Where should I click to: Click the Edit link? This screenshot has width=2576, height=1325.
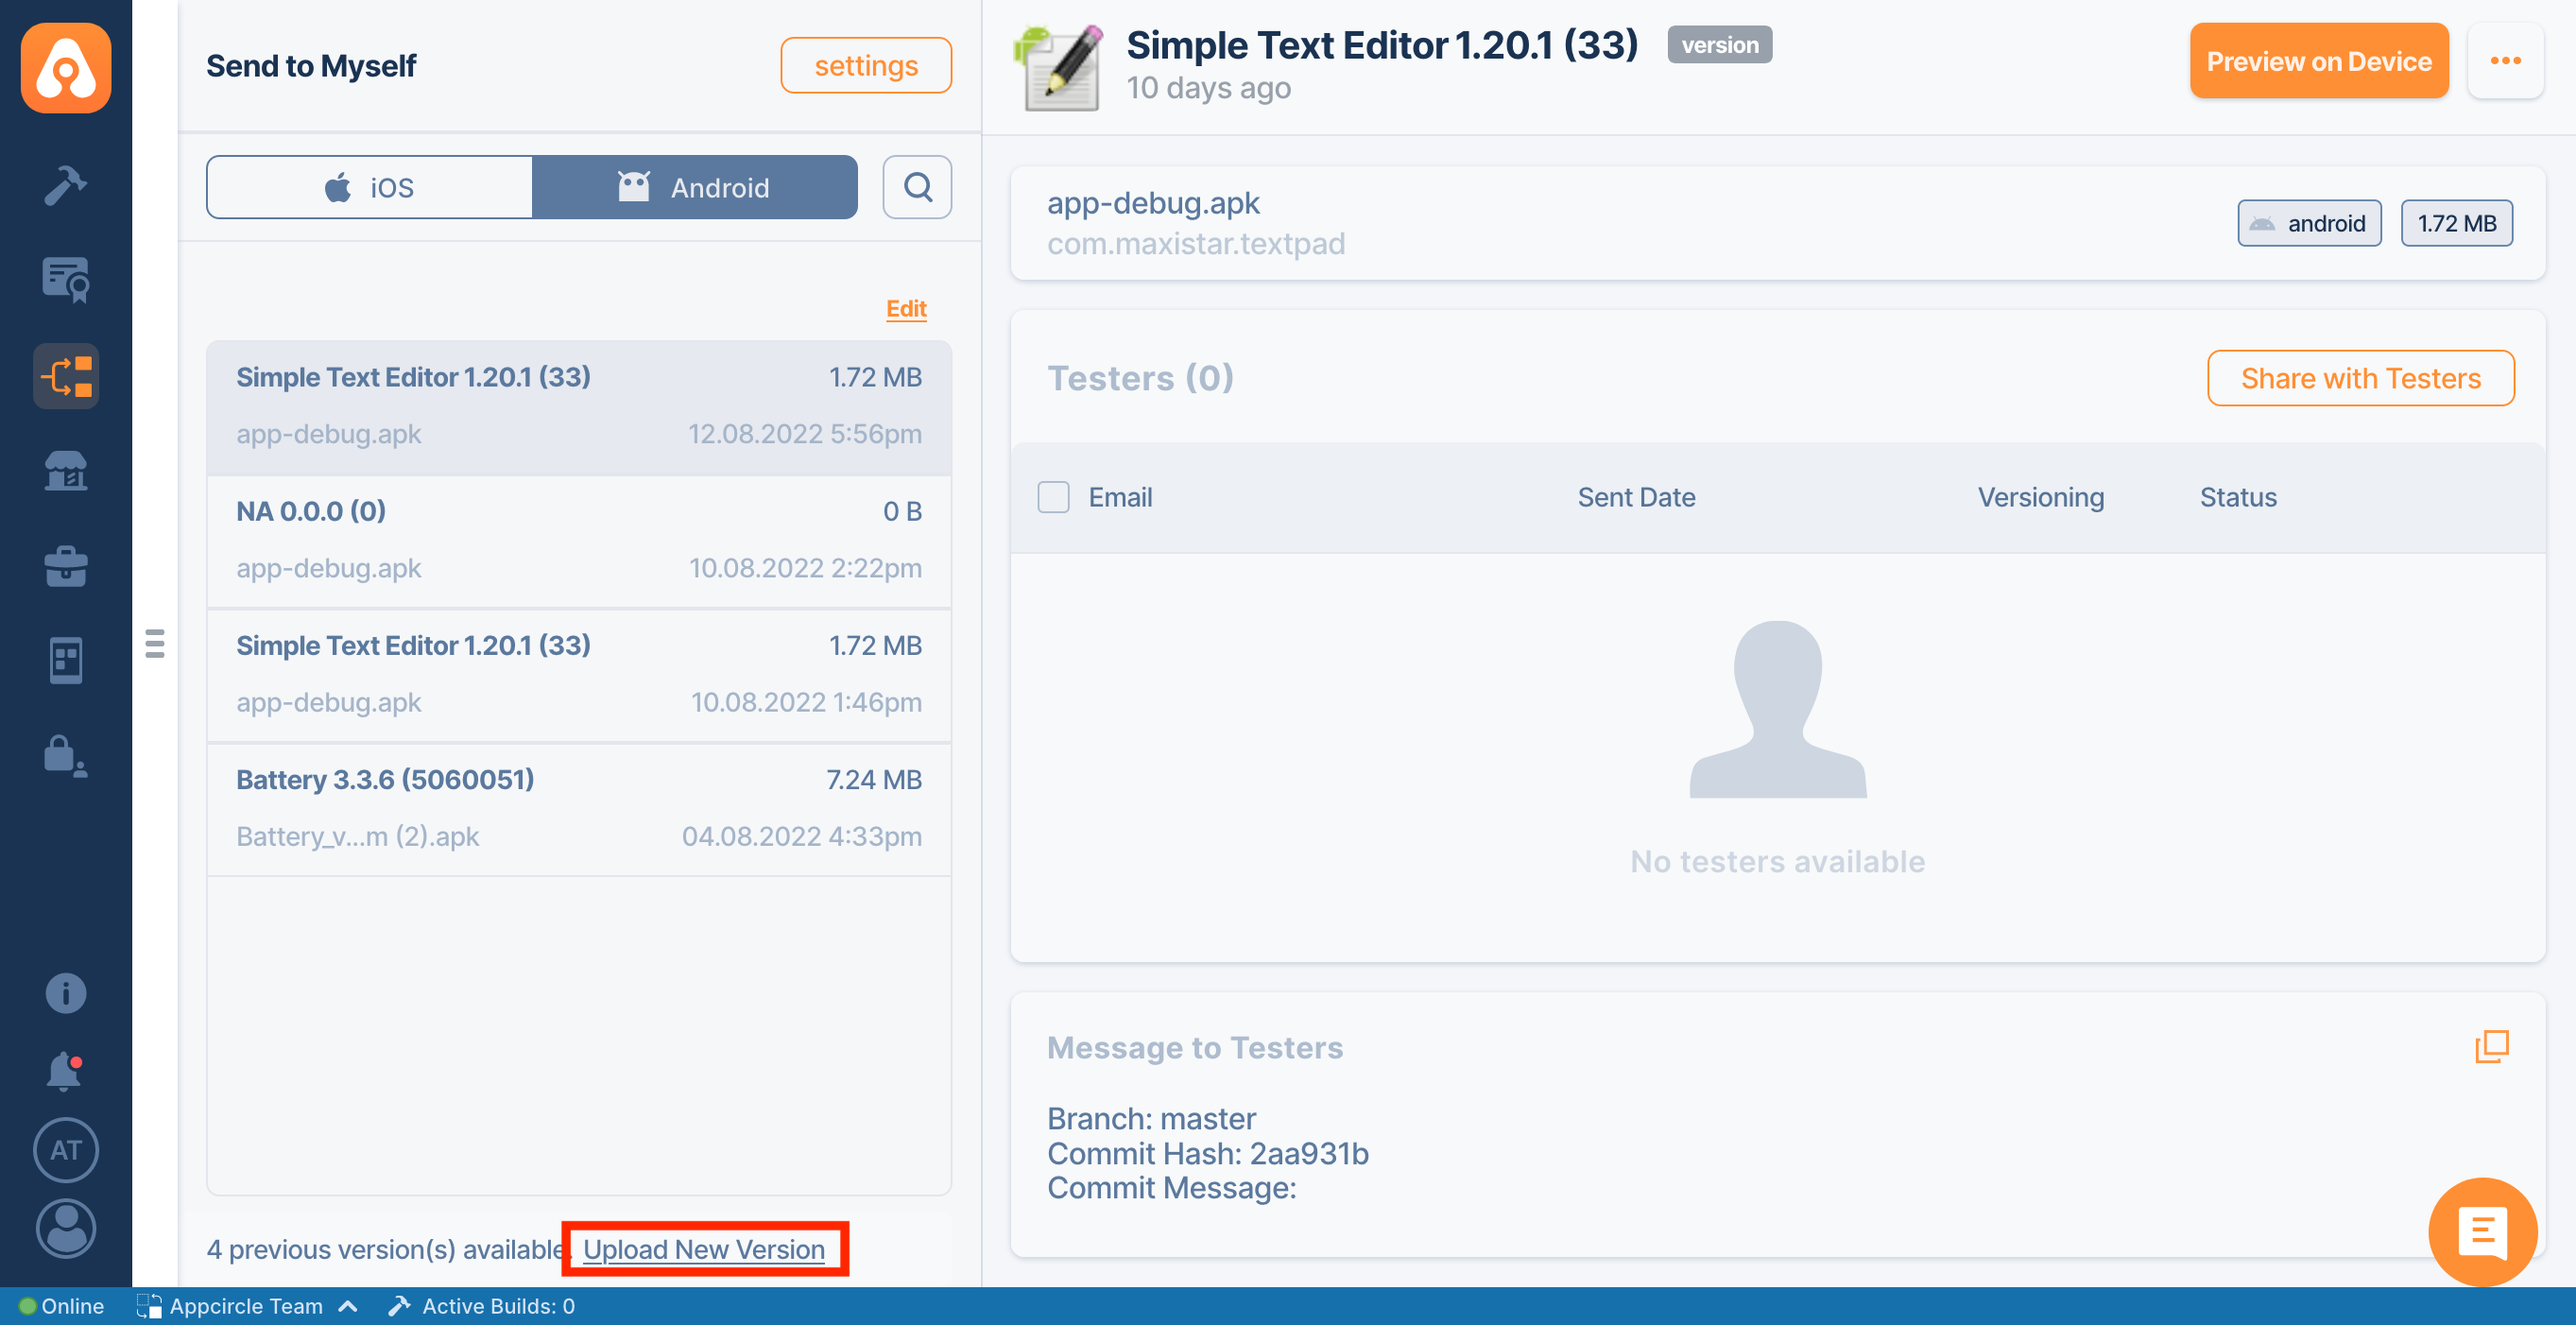click(906, 308)
